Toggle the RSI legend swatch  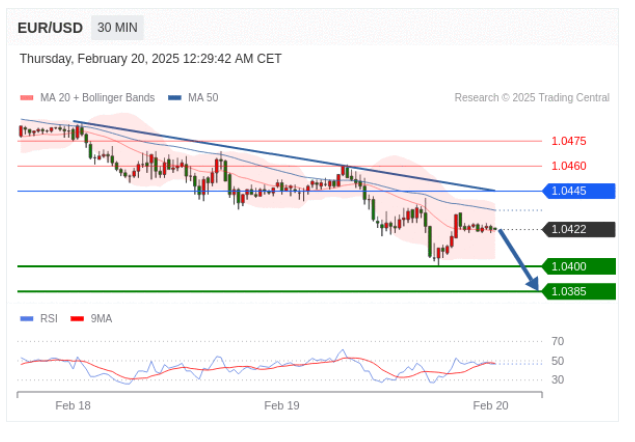[27, 319]
